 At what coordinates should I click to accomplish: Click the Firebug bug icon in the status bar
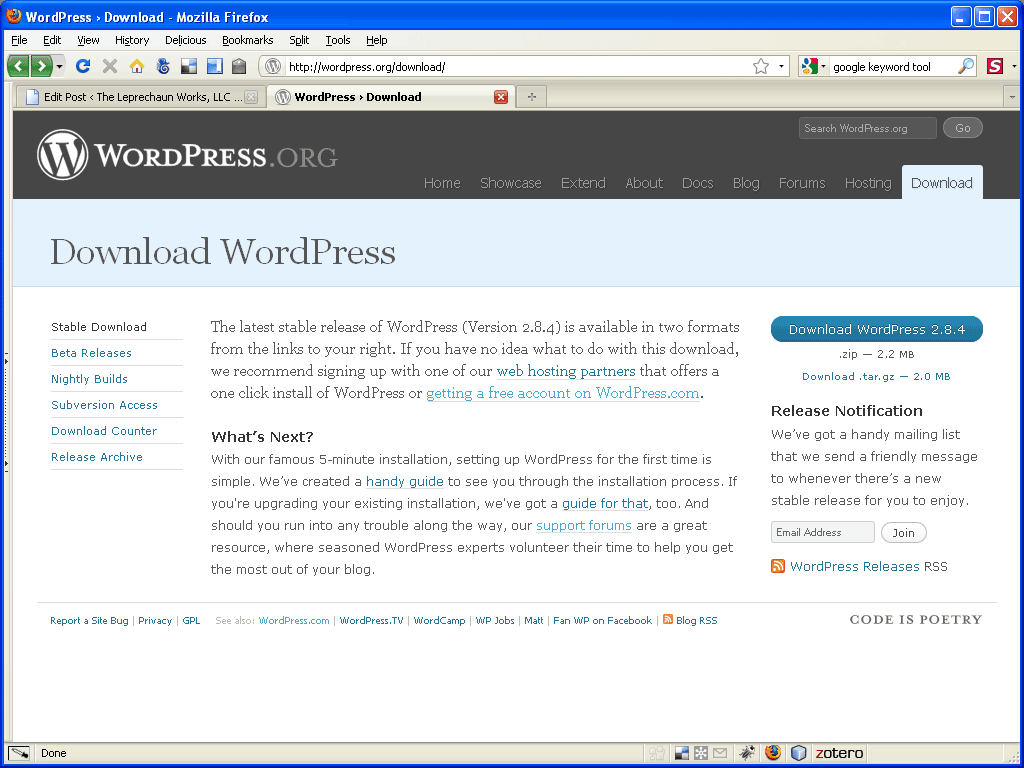tap(747, 753)
